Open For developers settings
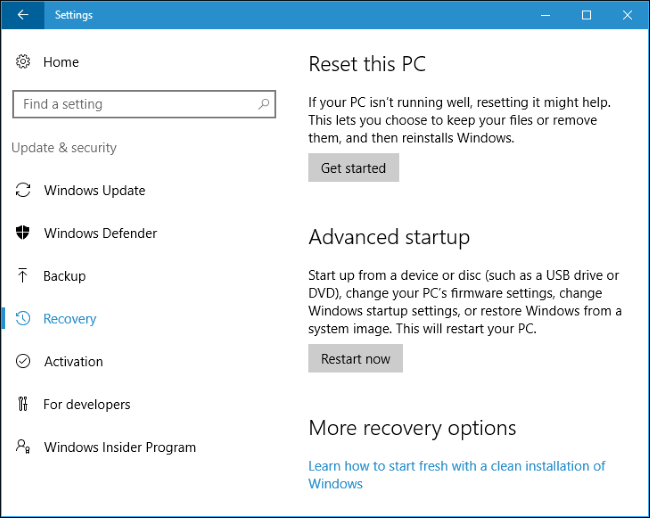This screenshot has width=650, height=518. point(87,405)
